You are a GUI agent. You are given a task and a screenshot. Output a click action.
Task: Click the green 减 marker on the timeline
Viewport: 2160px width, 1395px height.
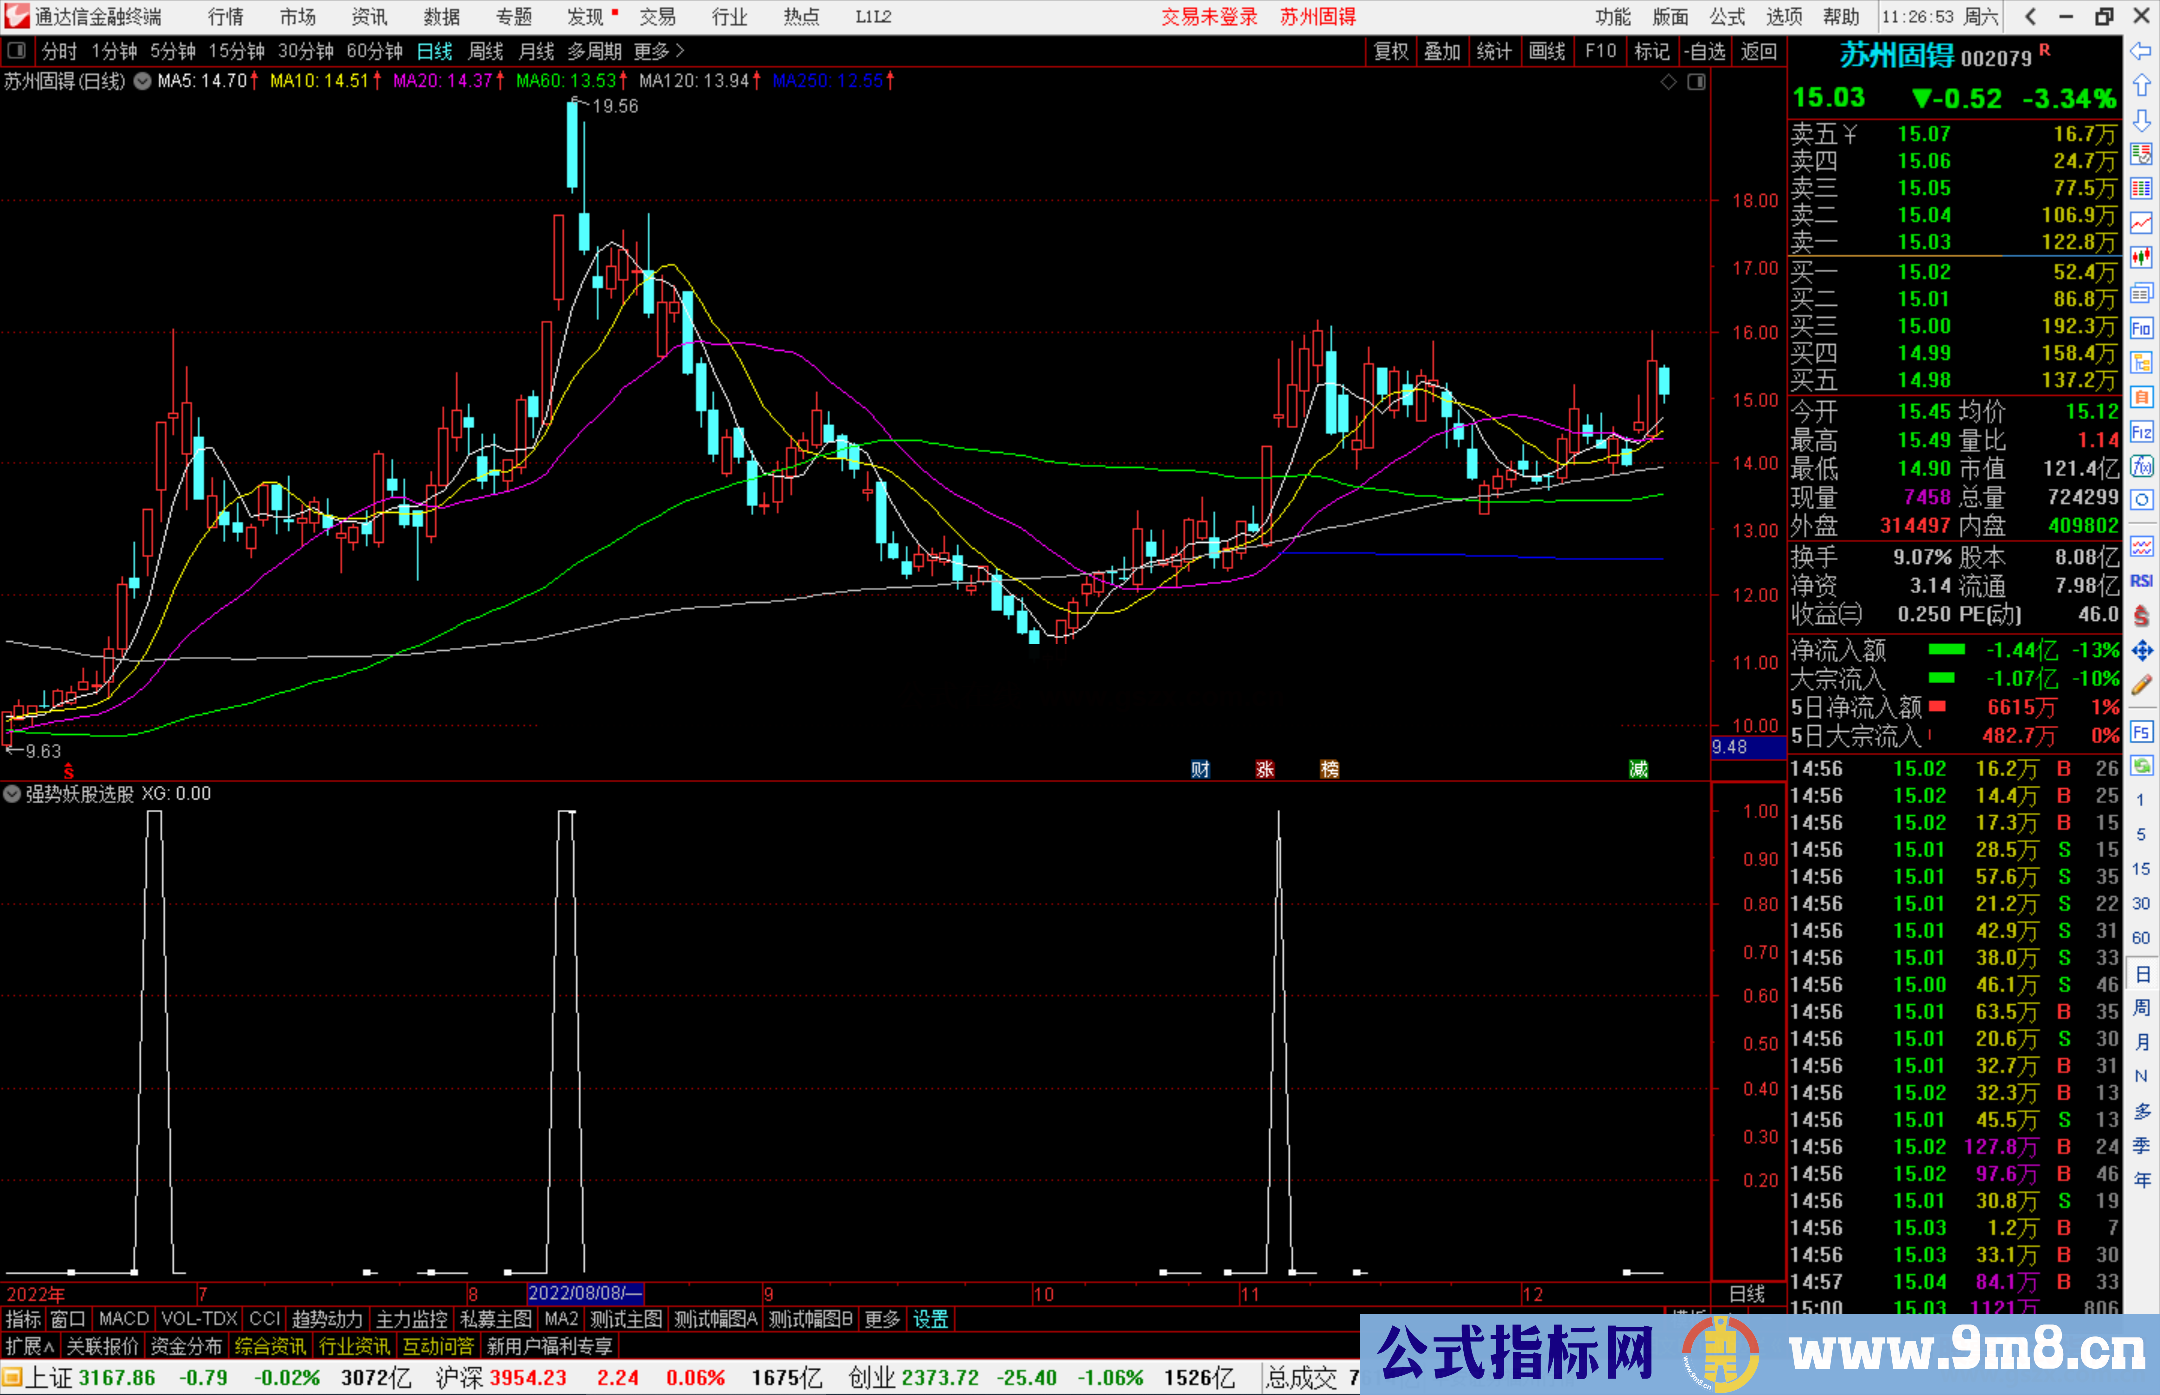coord(1638,769)
